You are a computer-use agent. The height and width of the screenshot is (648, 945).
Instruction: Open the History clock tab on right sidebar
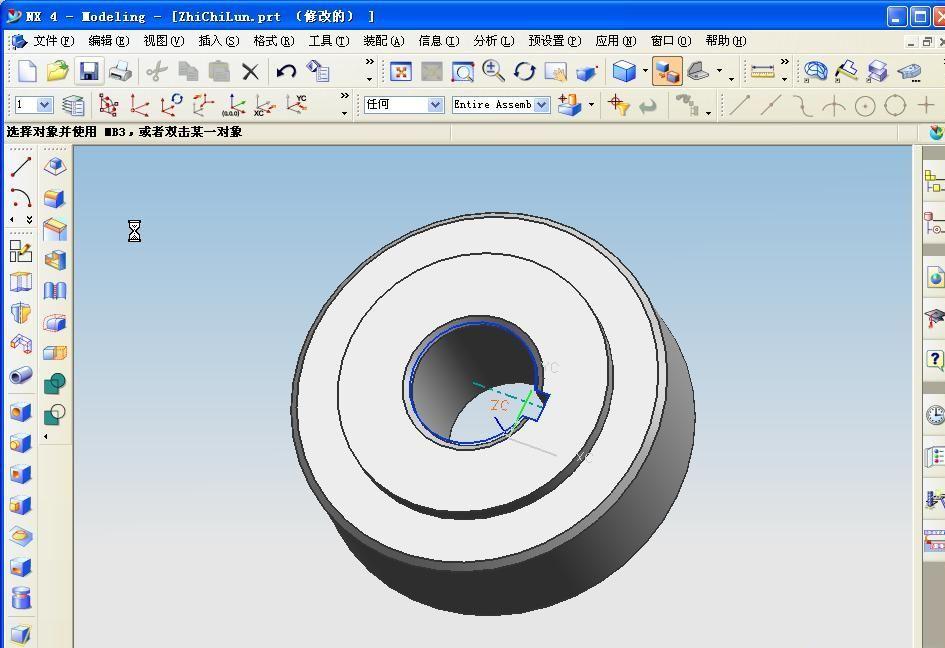pos(934,414)
